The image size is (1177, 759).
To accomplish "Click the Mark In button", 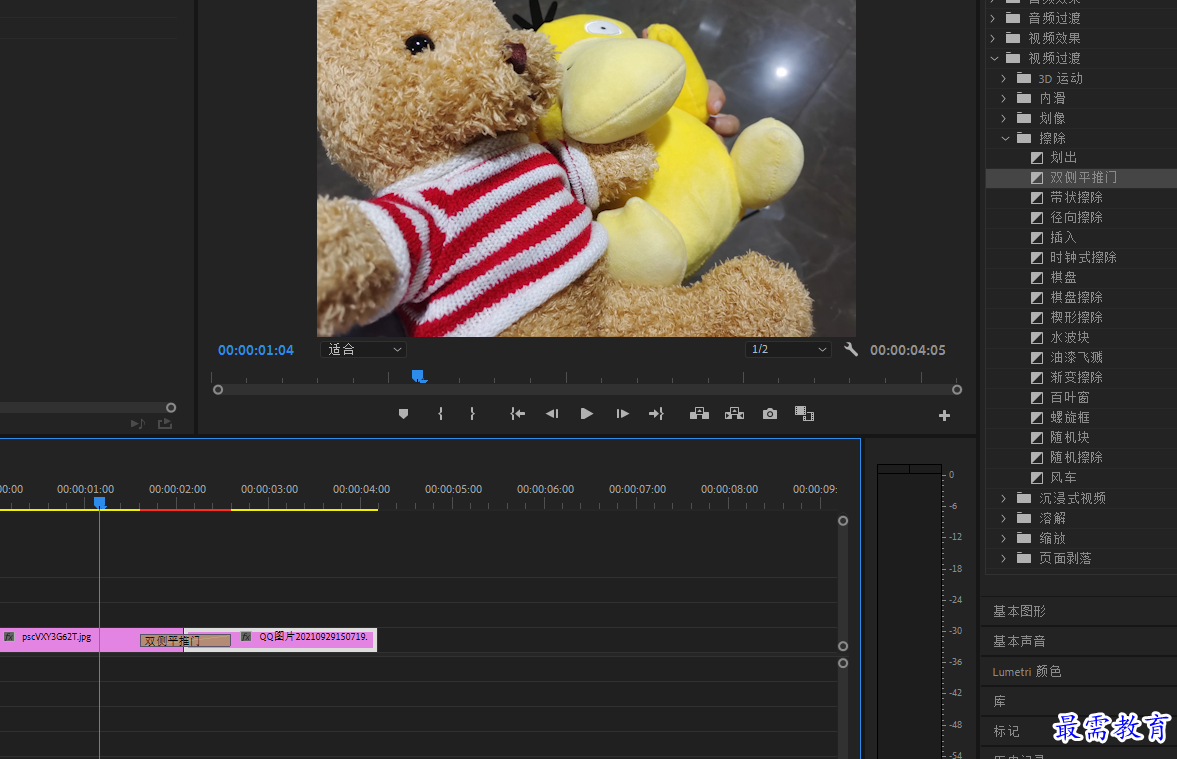I will (x=441, y=414).
